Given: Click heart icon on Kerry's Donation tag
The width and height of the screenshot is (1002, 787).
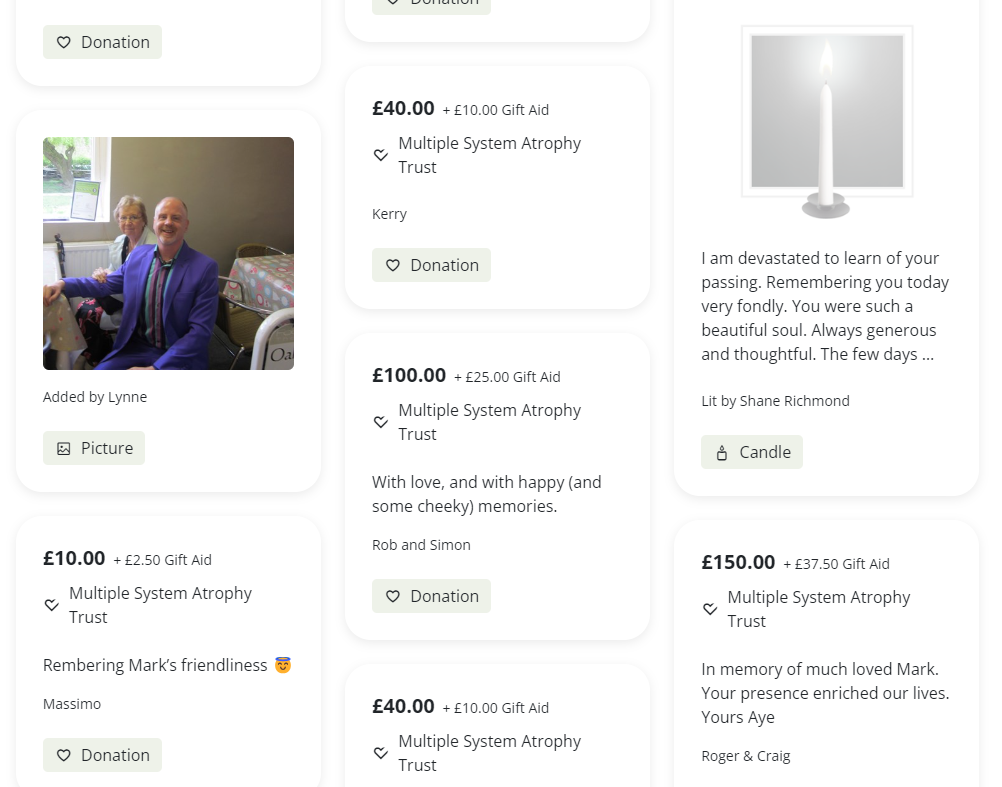Looking at the screenshot, I should (393, 265).
